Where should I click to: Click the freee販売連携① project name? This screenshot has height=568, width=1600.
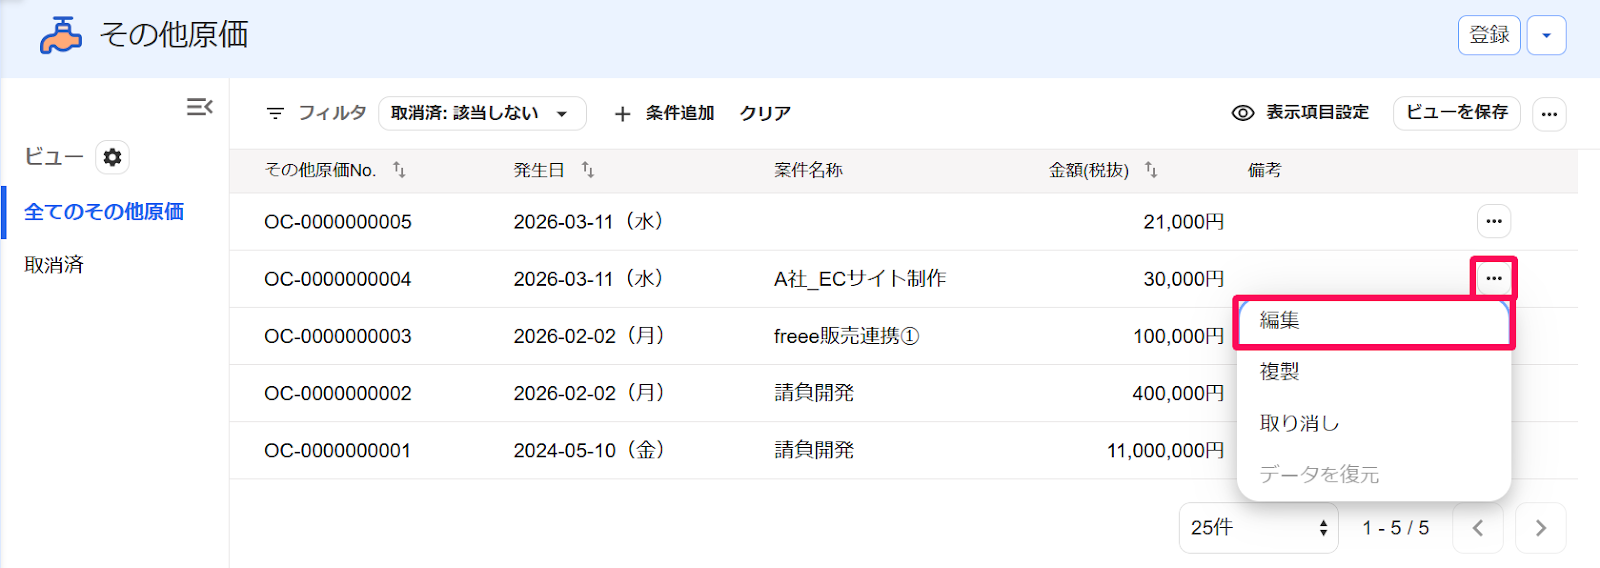(846, 336)
